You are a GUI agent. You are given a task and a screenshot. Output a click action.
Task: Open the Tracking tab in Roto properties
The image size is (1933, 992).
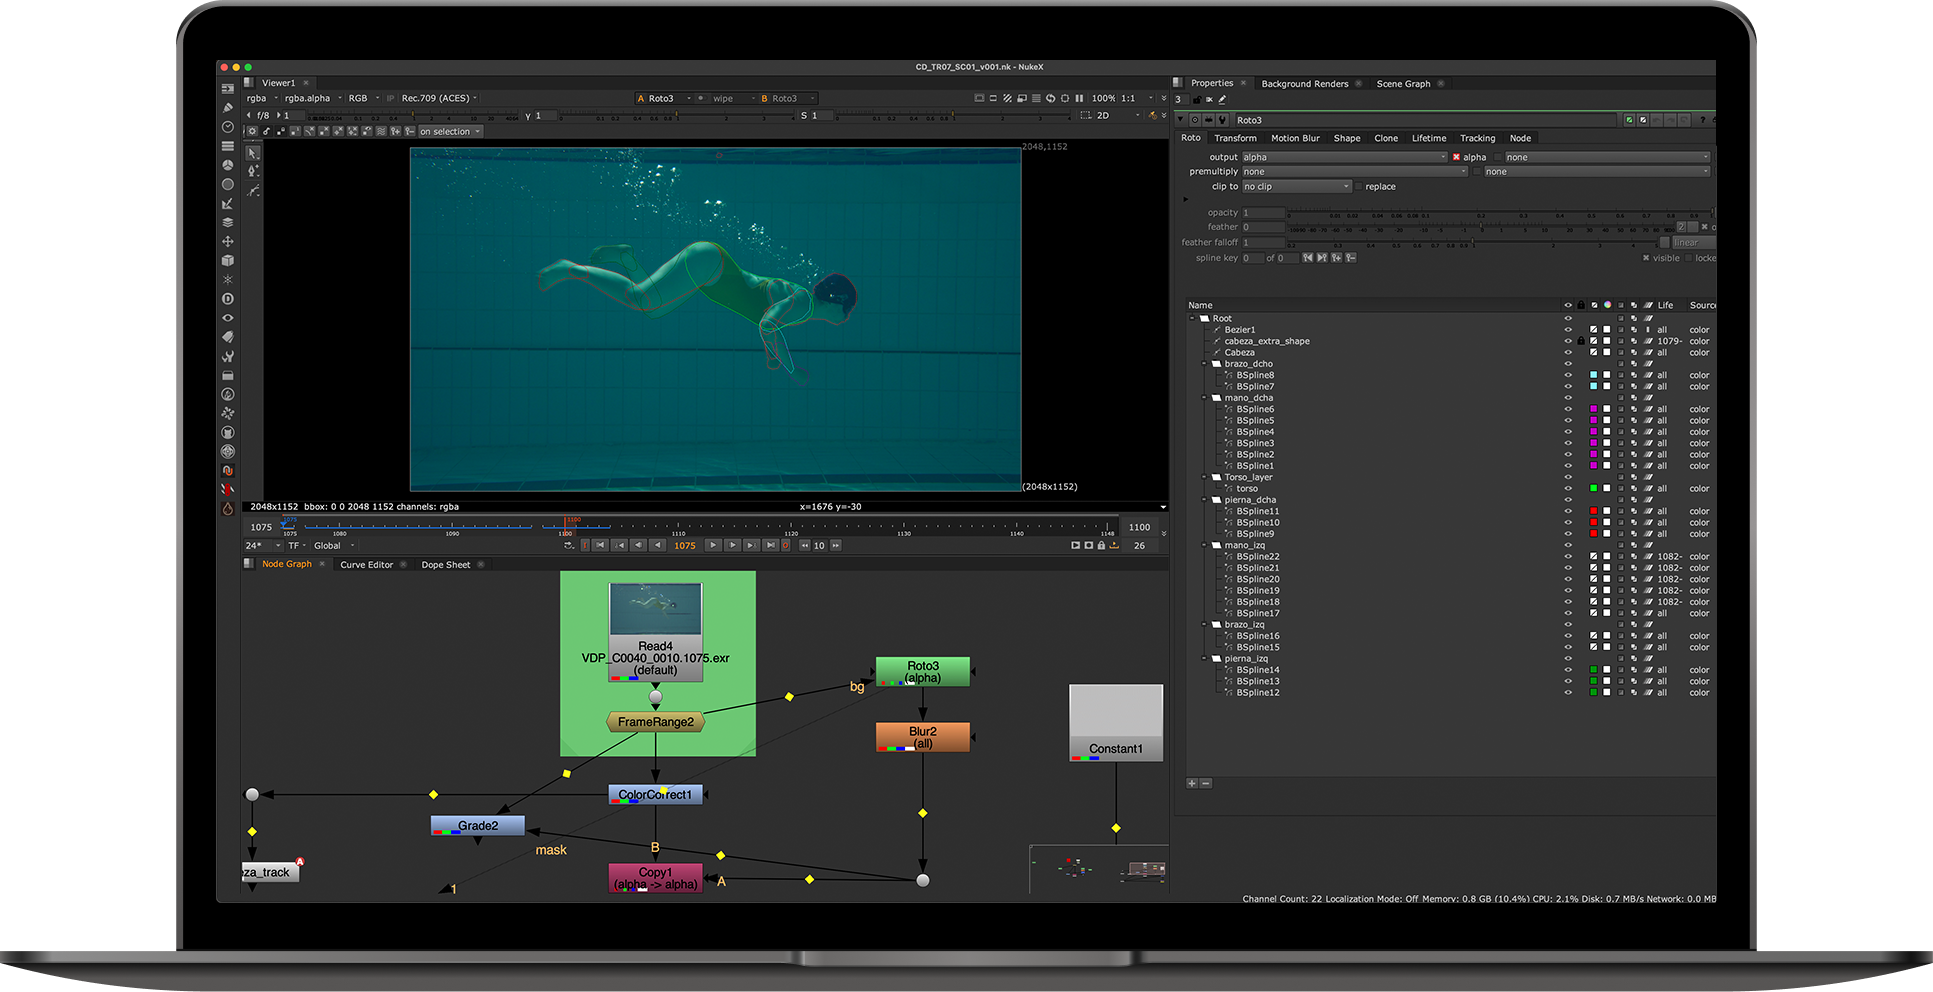pos(1477,138)
